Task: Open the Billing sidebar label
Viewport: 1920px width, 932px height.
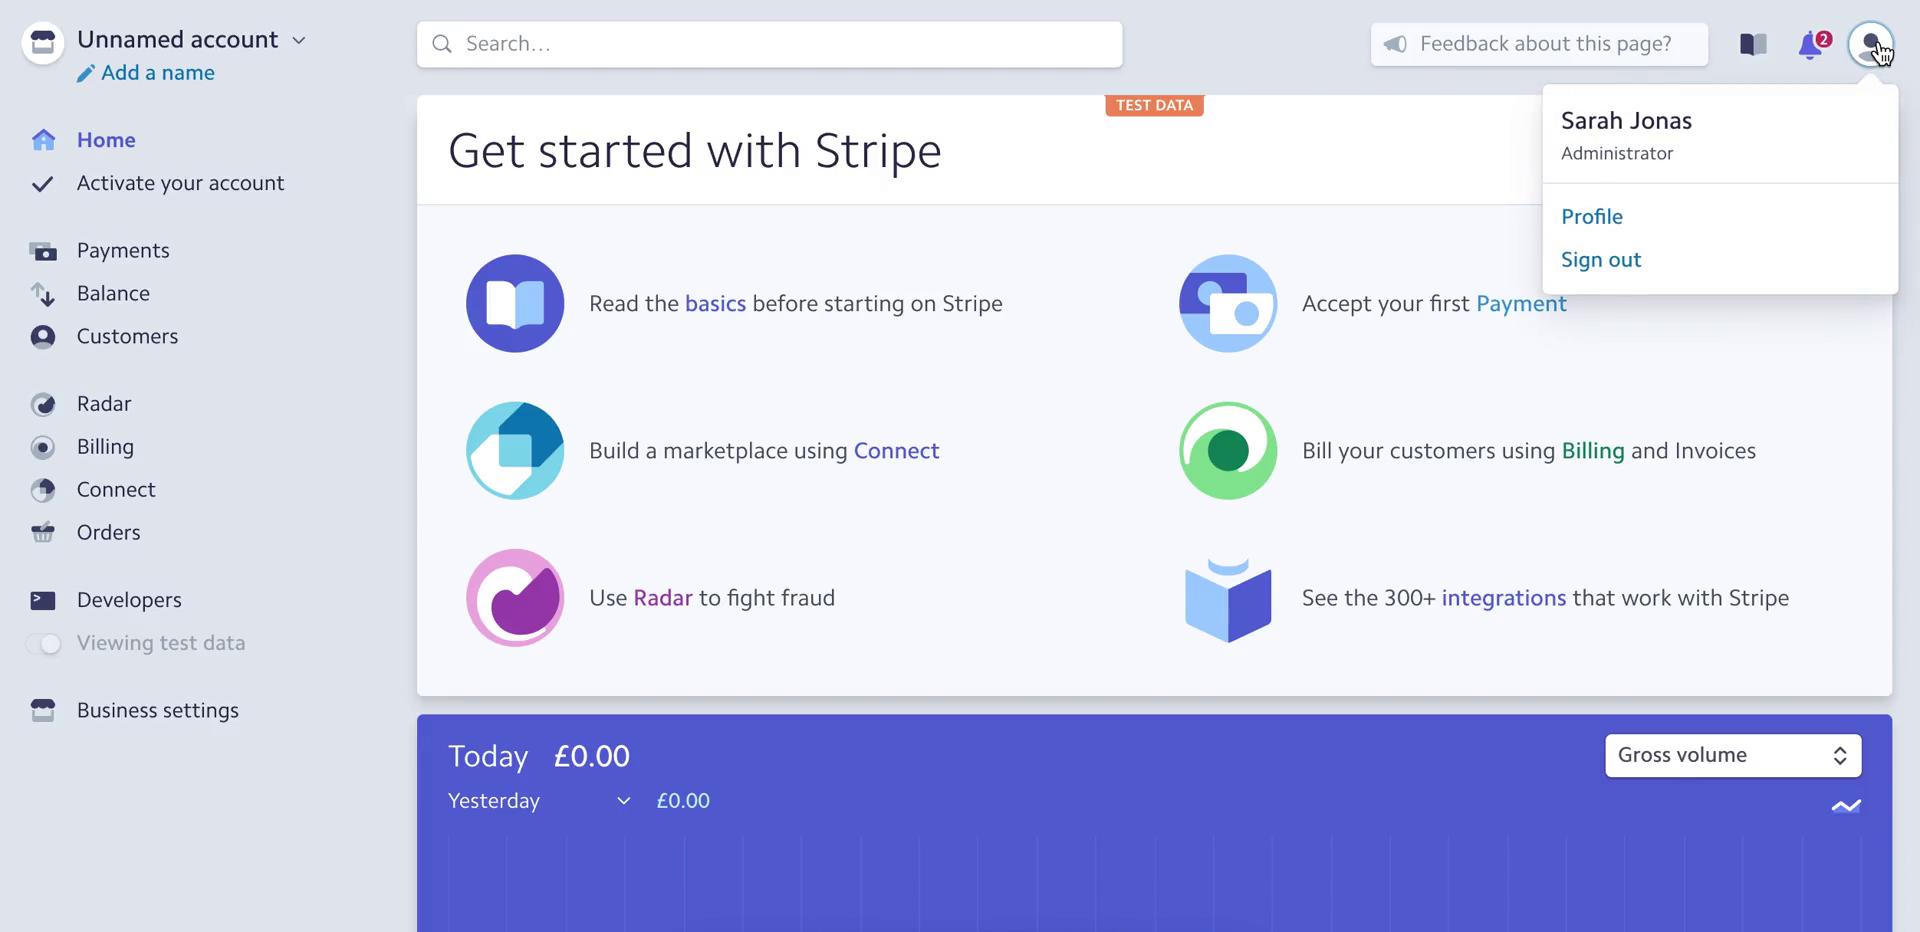Action: [105, 447]
